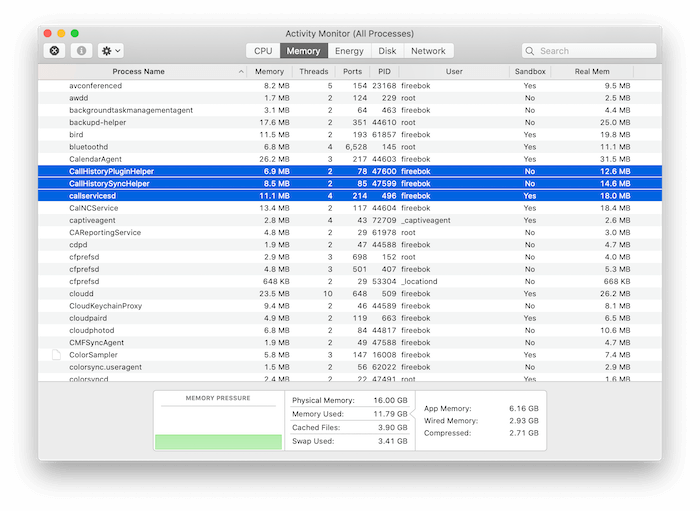Switch to the Disk tab
Viewport: 700px width, 511px height.
(x=387, y=51)
